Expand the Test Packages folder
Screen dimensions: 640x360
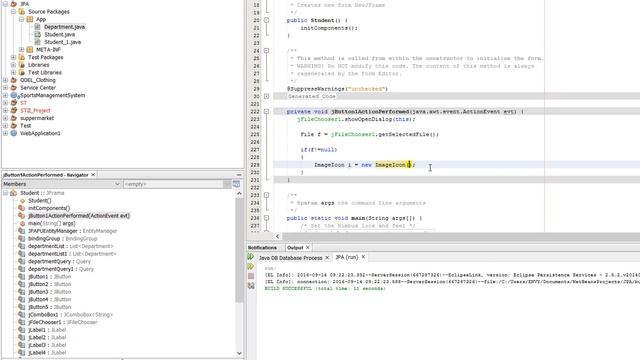click(13, 57)
